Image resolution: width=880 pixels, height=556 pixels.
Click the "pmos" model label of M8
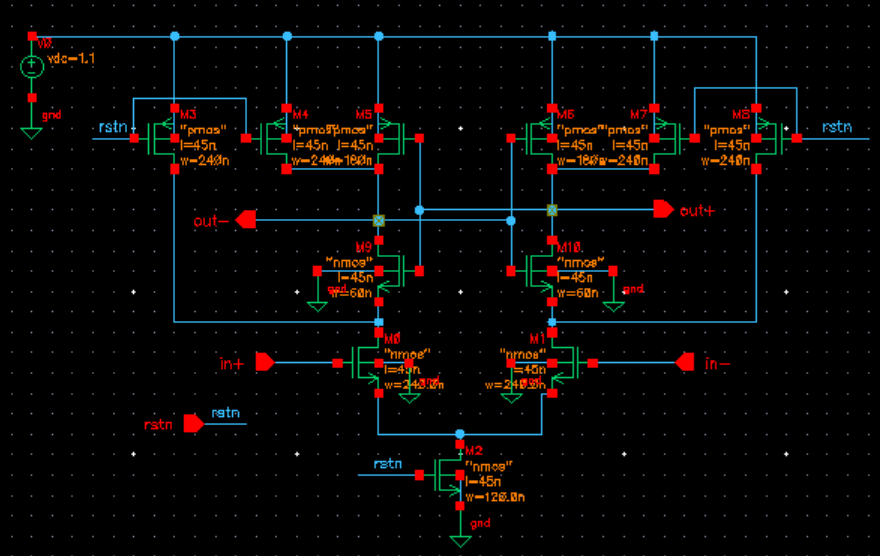click(727, 130)
